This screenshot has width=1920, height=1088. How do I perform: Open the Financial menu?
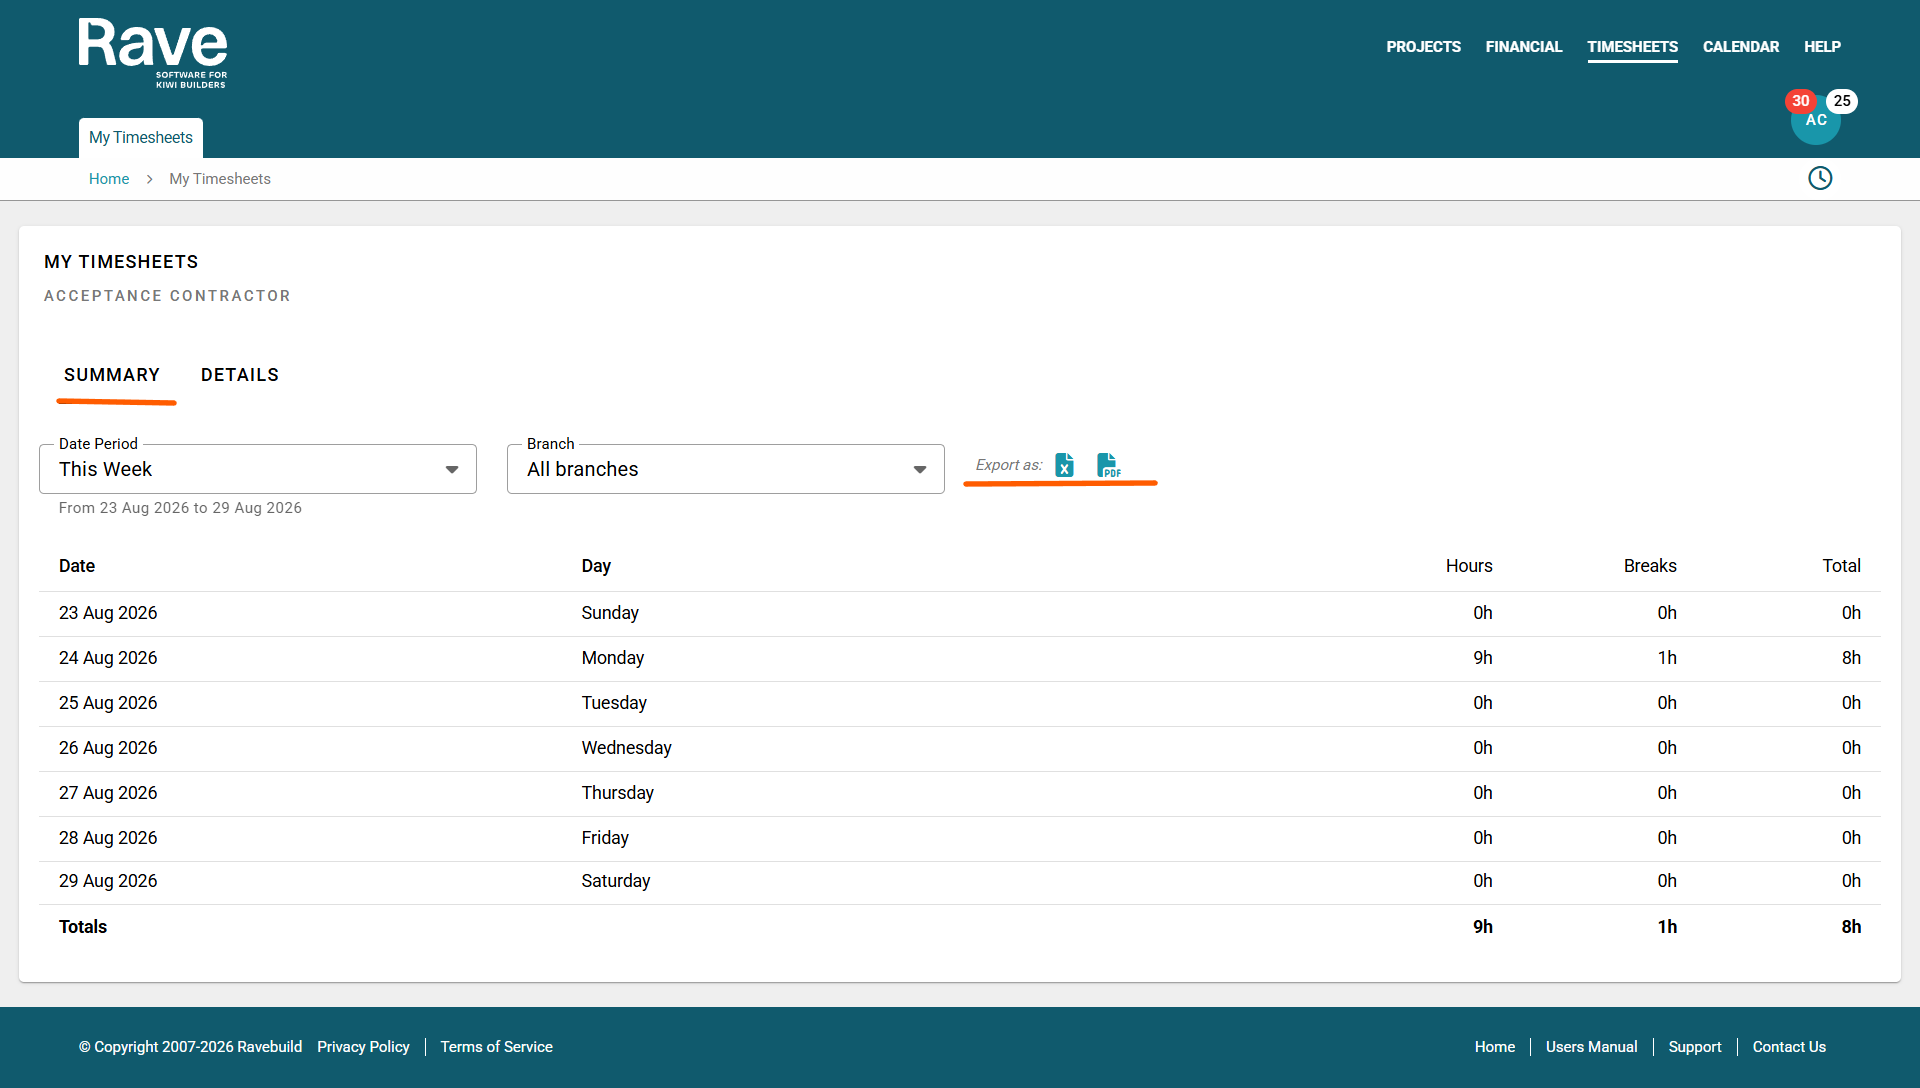pos(1523,47)
